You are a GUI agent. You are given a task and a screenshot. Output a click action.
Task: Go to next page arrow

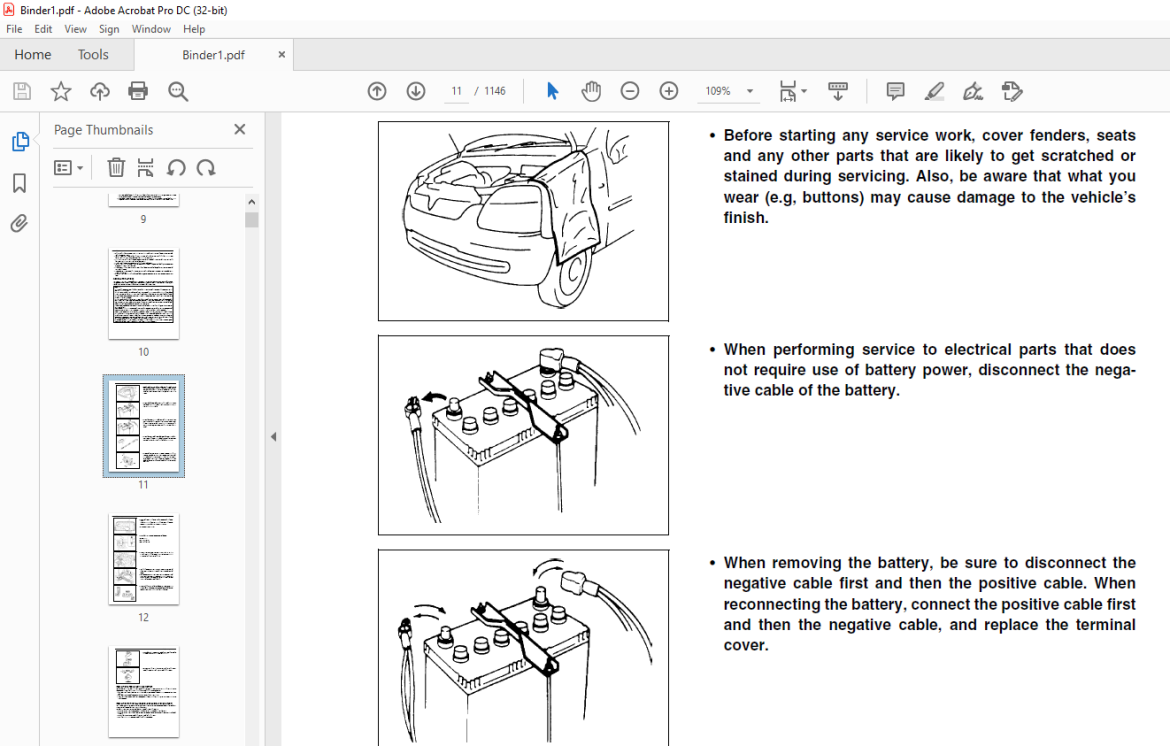click(x=416, y=91)
